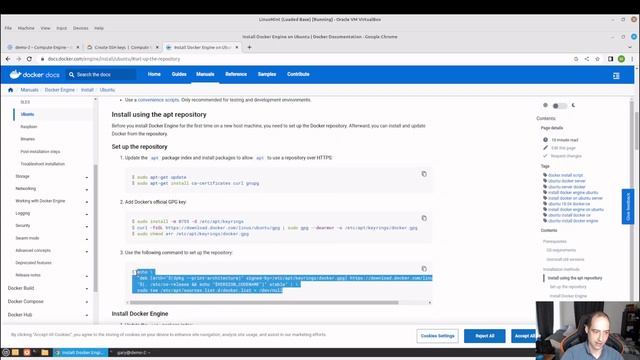Screen dimensions: 640x360
Task: Follow the convenience scripts link
Action: click(x=158, y=100)
